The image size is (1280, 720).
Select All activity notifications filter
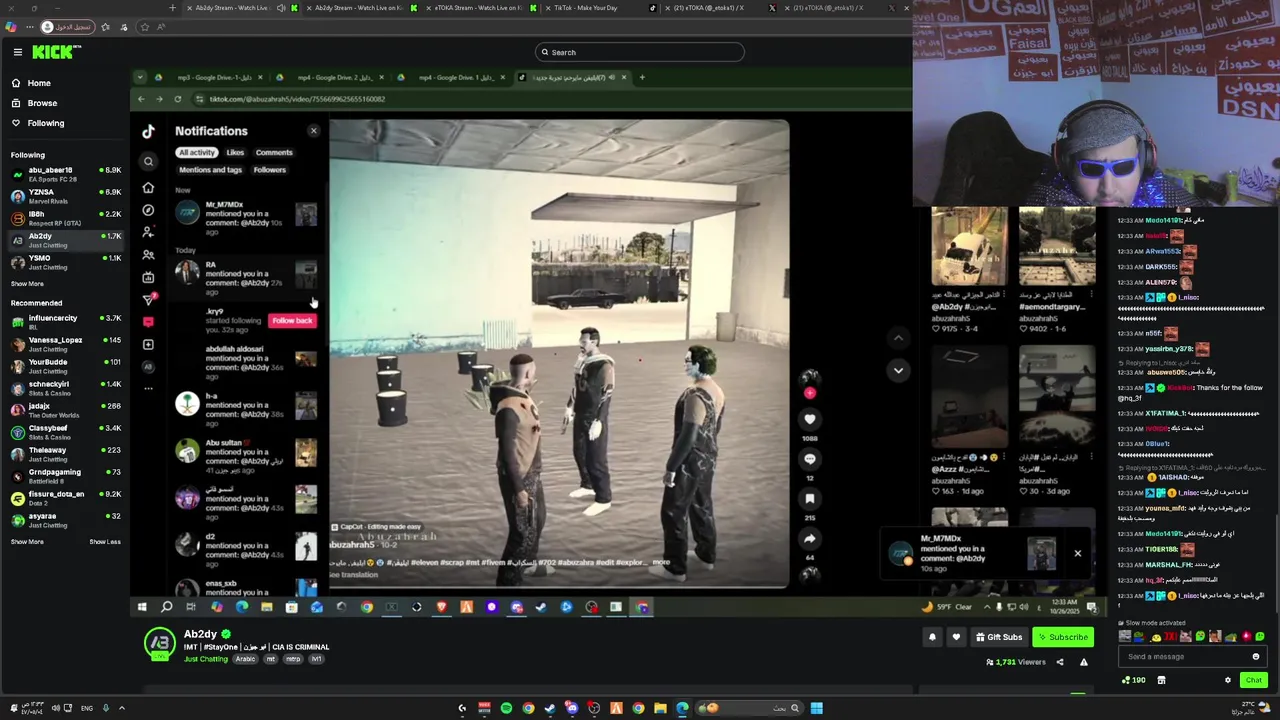(197, 153)
